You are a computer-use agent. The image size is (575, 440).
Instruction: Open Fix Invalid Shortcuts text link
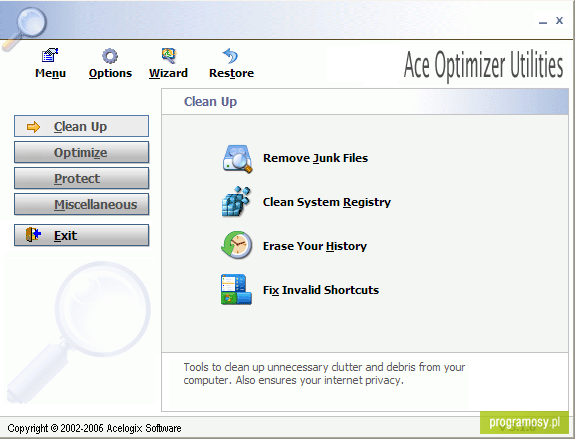pos(321,290)
